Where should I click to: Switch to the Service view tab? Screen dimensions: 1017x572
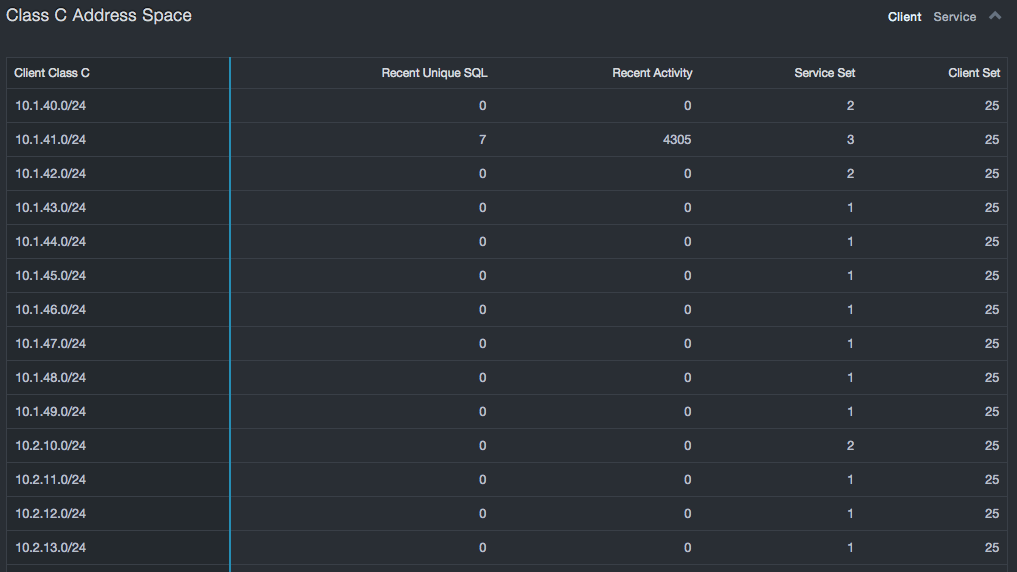[954, 17]
